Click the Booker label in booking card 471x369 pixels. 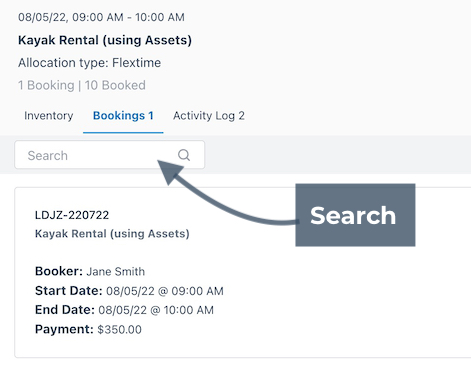[59, 271]
